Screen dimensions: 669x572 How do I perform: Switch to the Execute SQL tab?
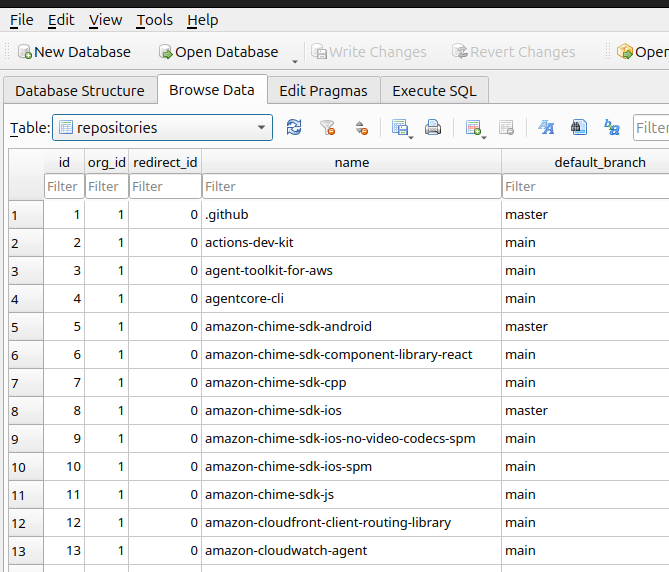point(434,90)
